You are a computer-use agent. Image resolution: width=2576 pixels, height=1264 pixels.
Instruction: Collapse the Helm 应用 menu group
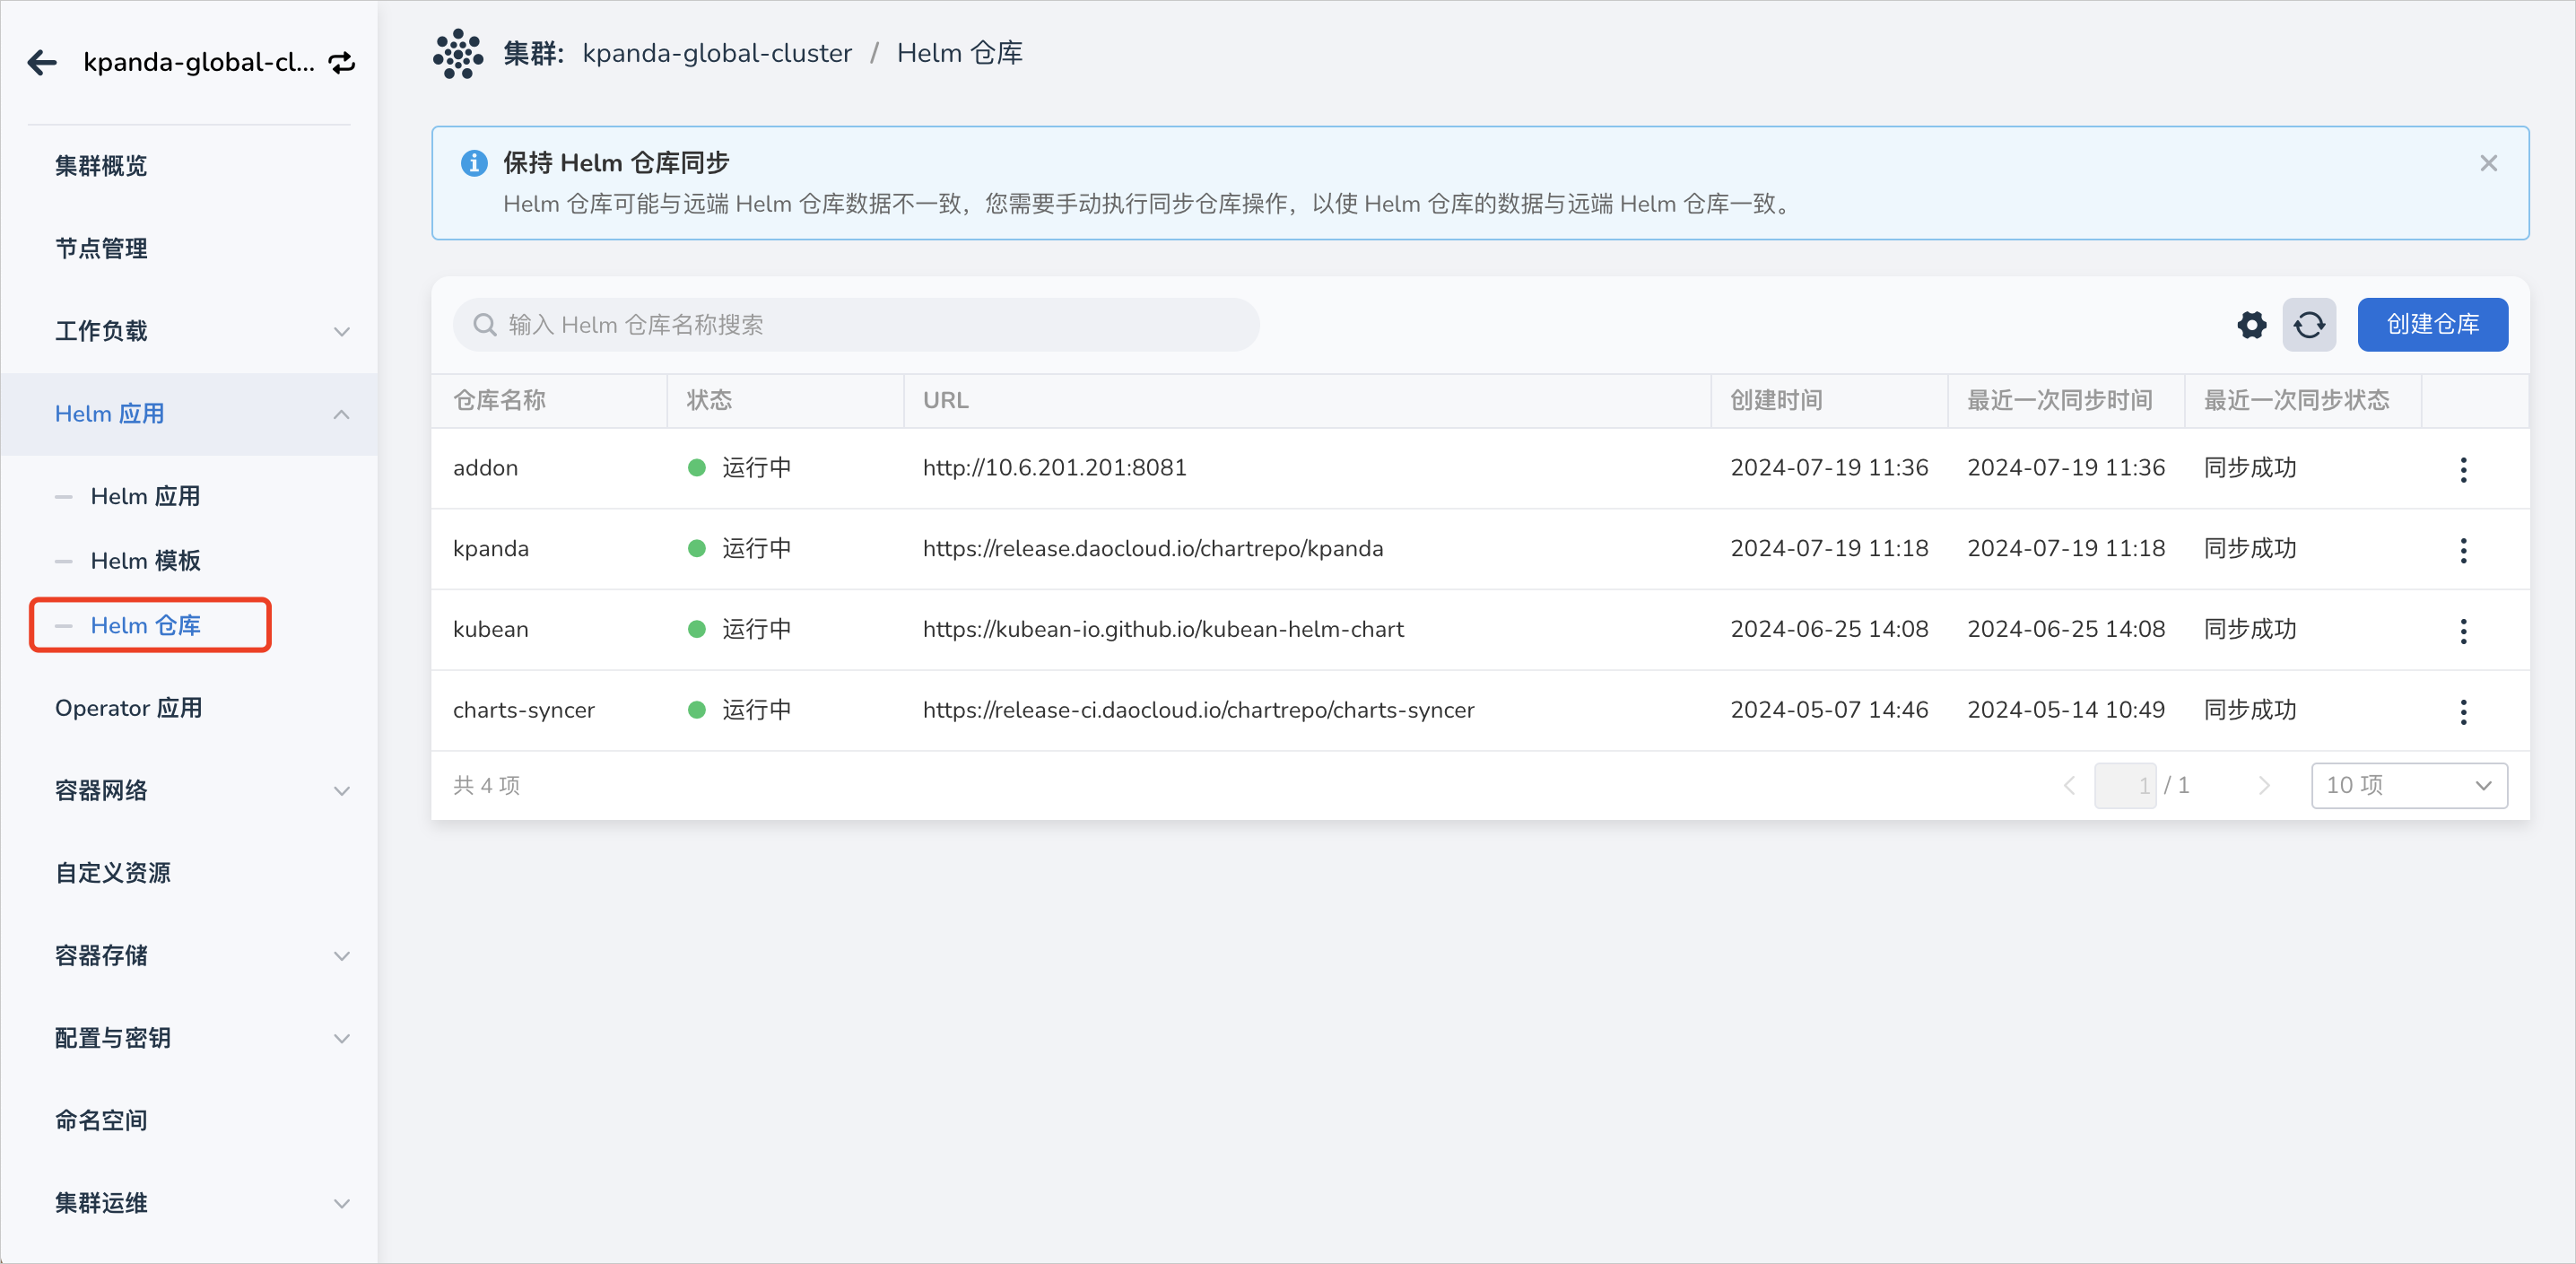(190, 414)
